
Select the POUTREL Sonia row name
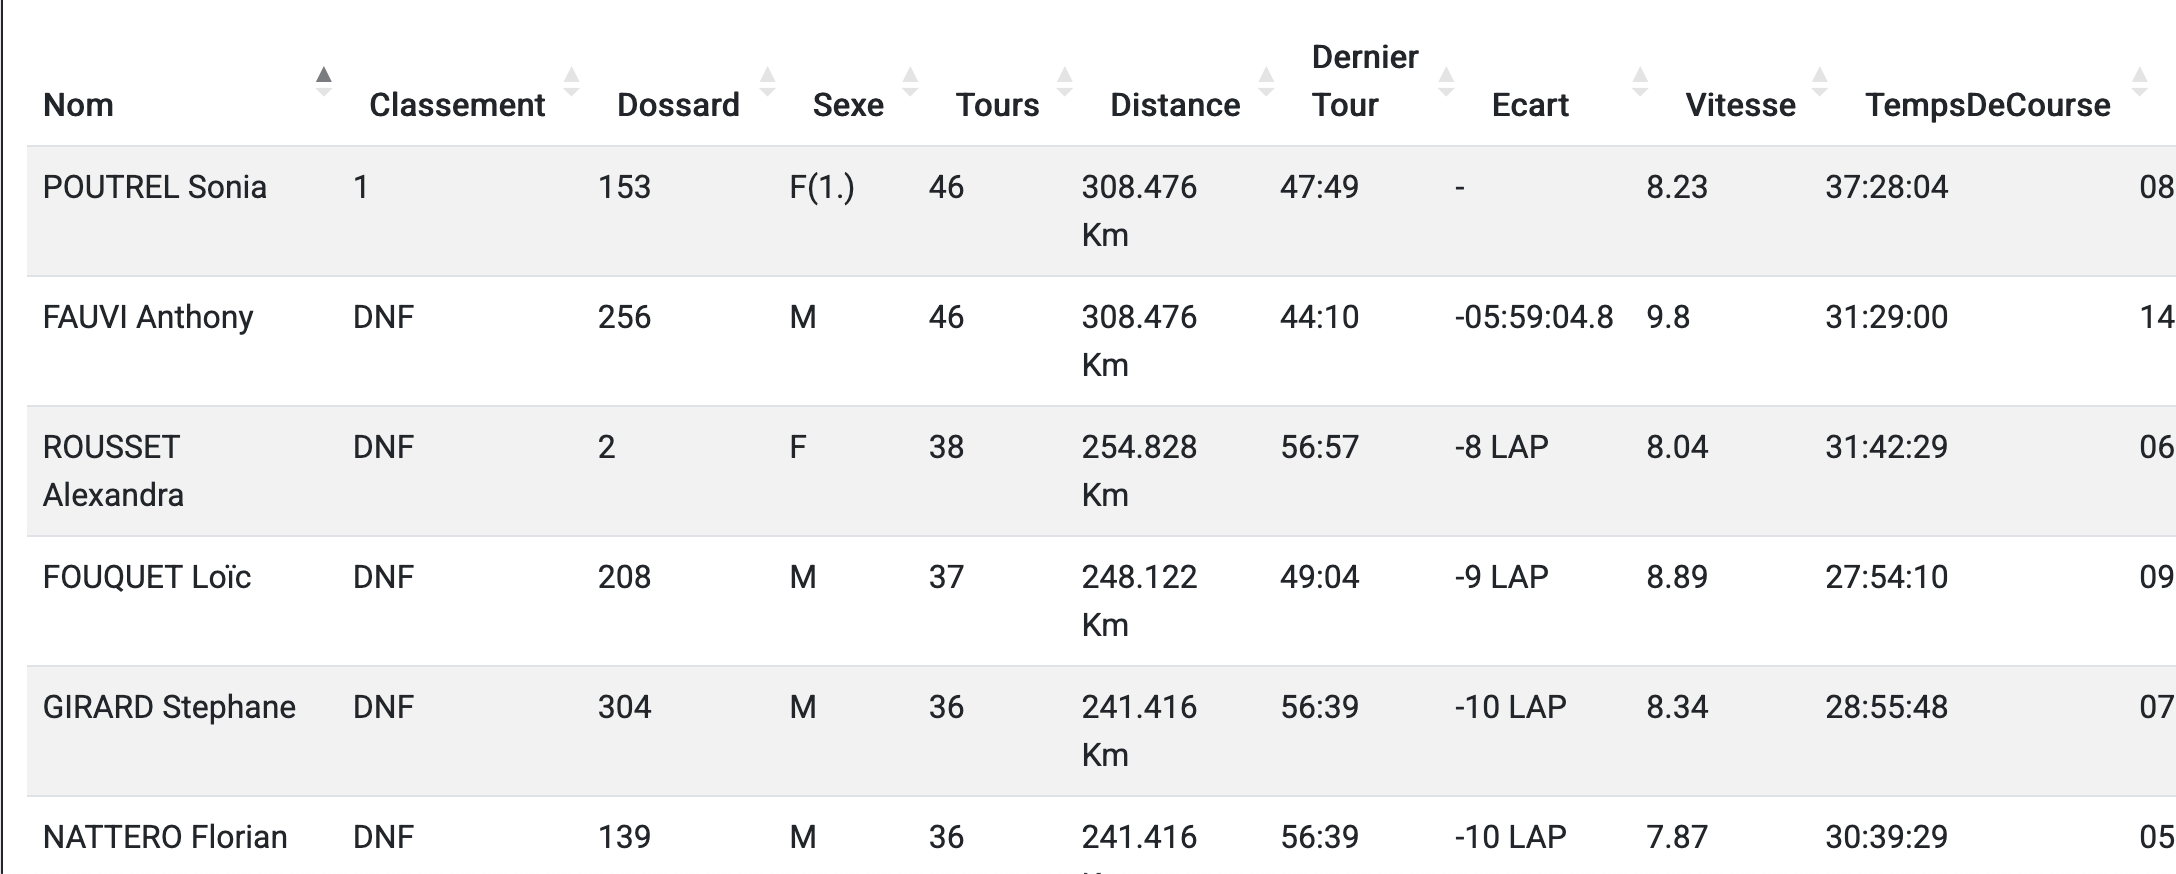coord(155,187)
